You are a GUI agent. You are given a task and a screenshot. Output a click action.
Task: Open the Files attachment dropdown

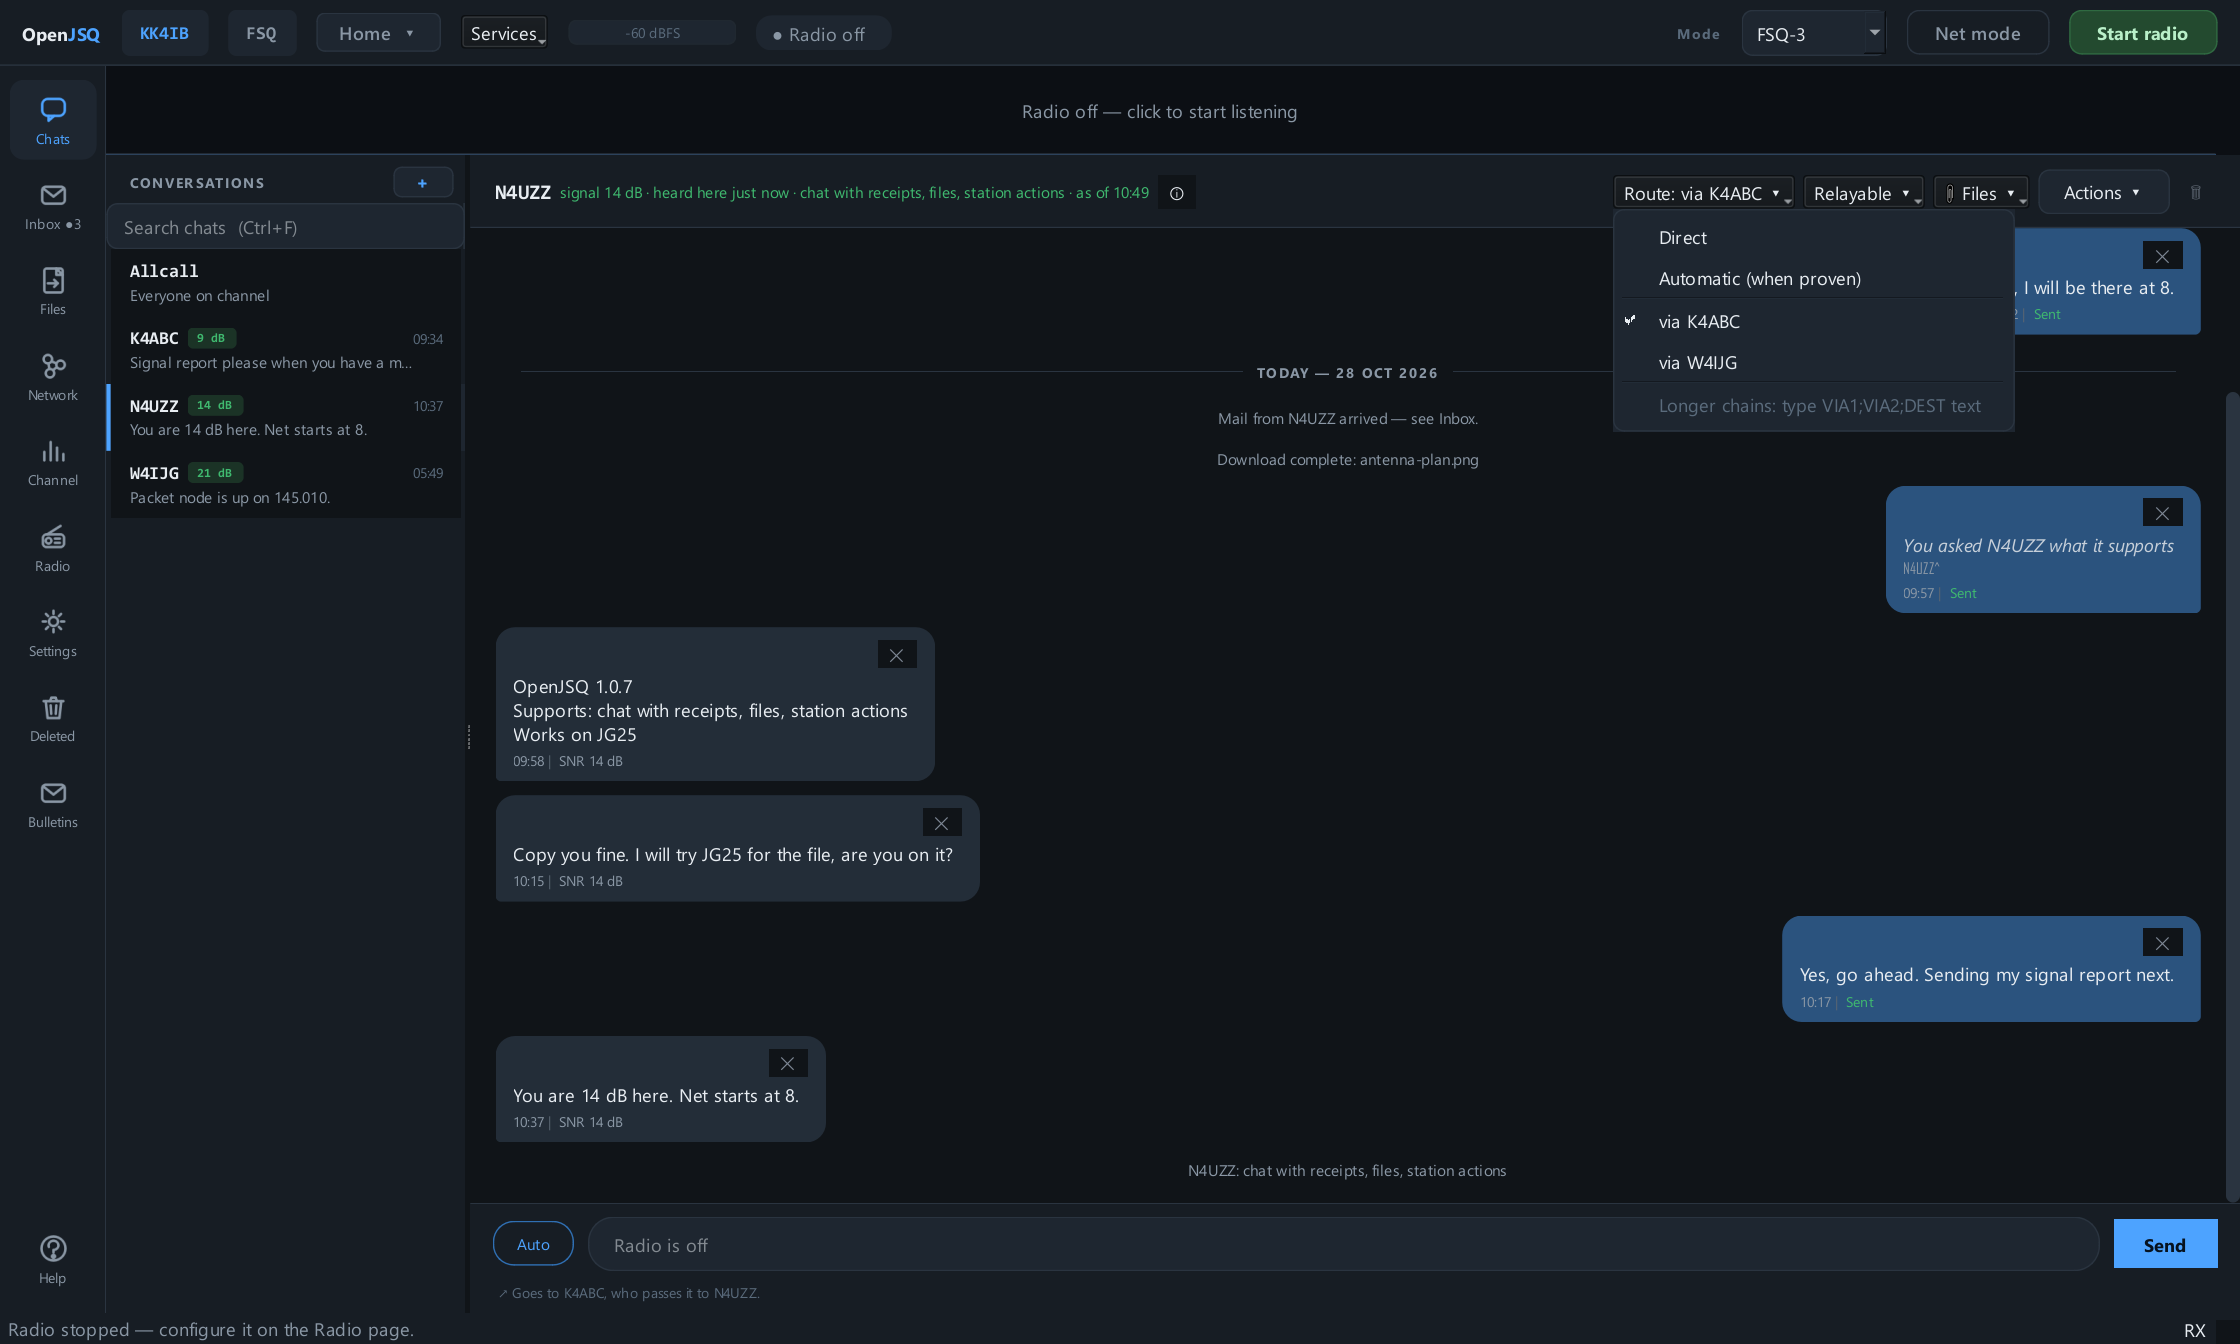tap(1981, 193)
